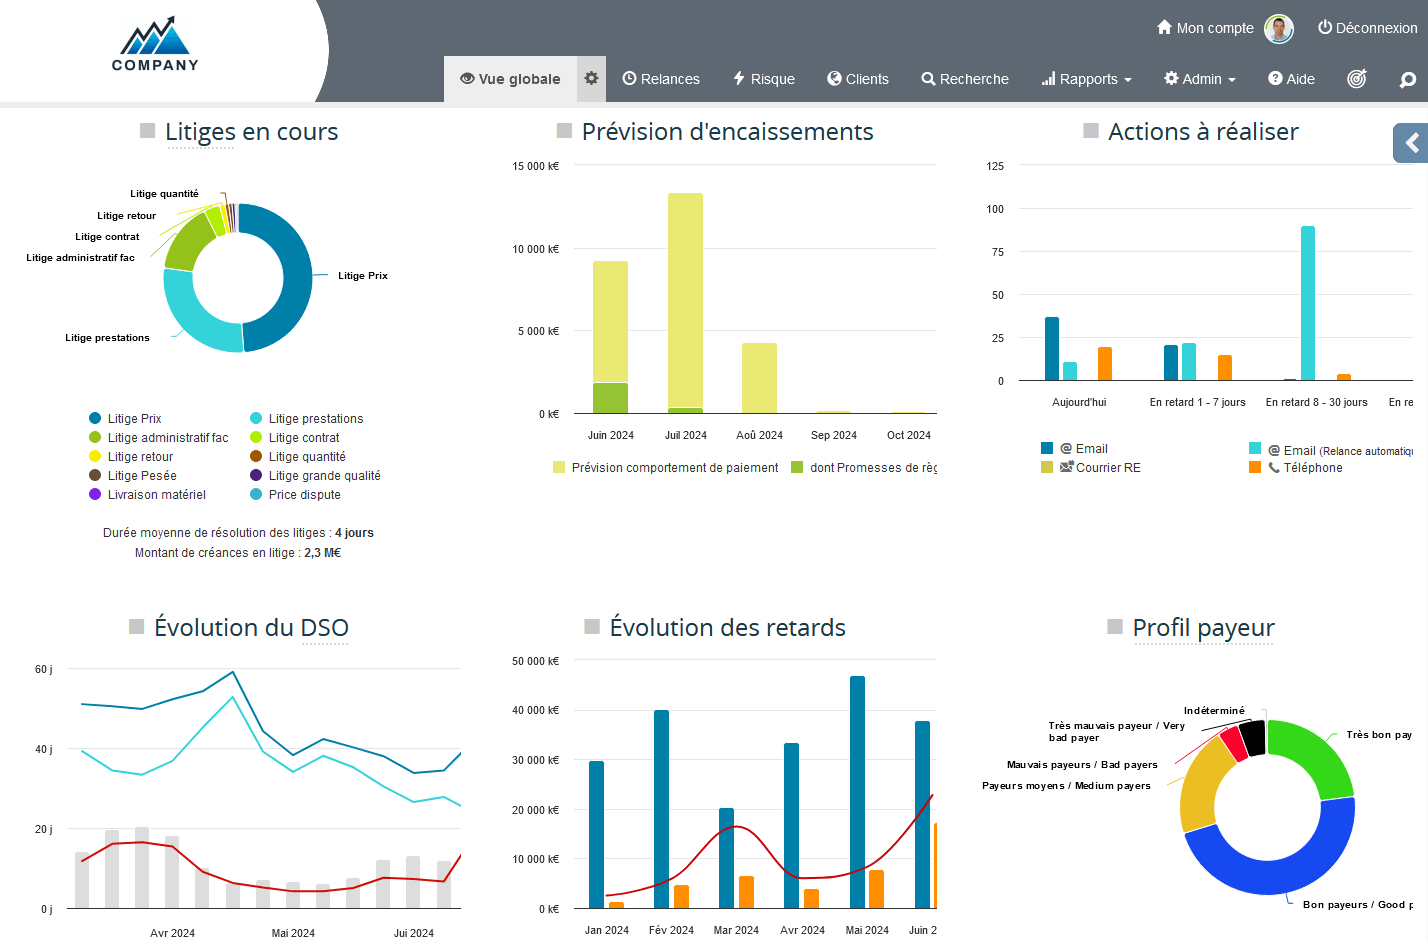Image resolution: width=1428 pixels, height=942 pixels.
Task: Toggle Email Relance automatique legend
Action: (1331, 451)
